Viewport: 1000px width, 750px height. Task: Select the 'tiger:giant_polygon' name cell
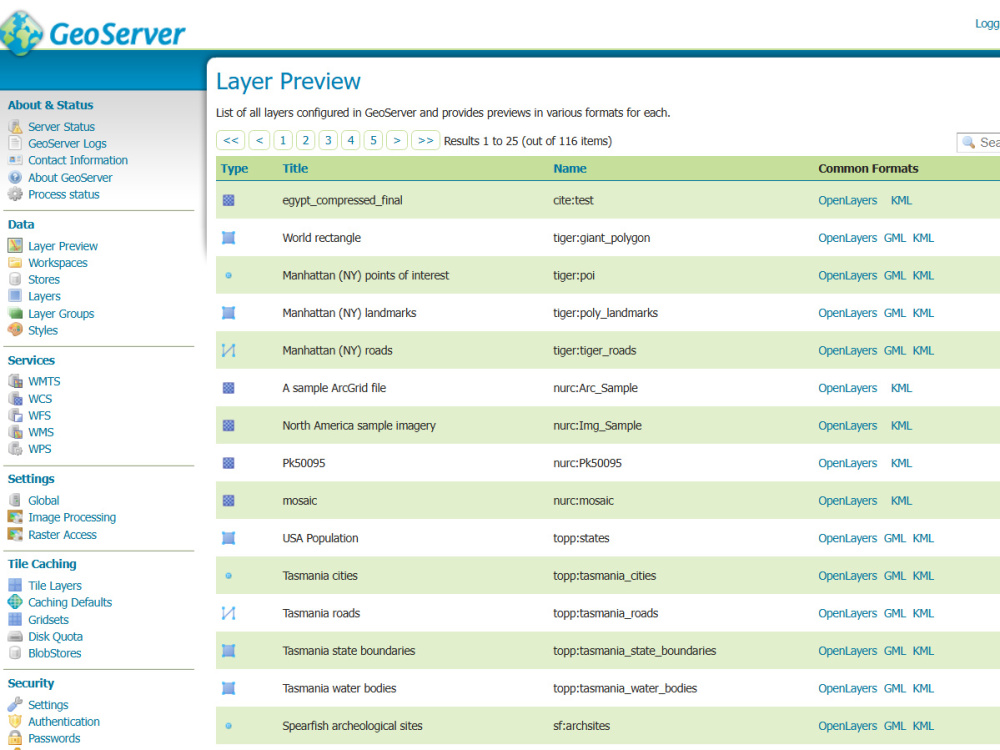click(x=601, y=238)
